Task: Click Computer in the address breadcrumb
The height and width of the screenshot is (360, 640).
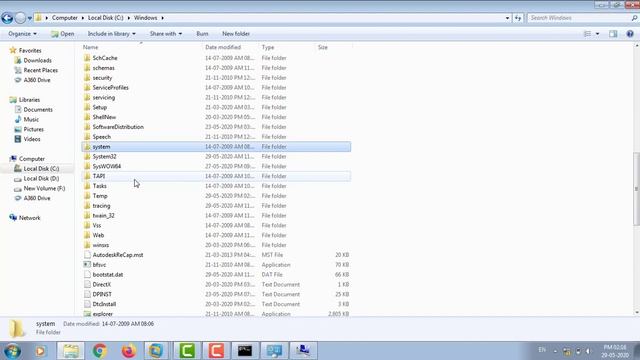Action: 64,18
